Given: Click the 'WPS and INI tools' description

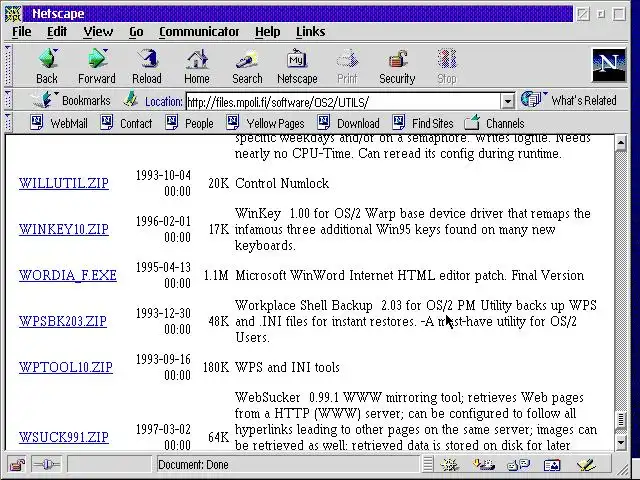Looking at the screenshot, I should [287, 367].
